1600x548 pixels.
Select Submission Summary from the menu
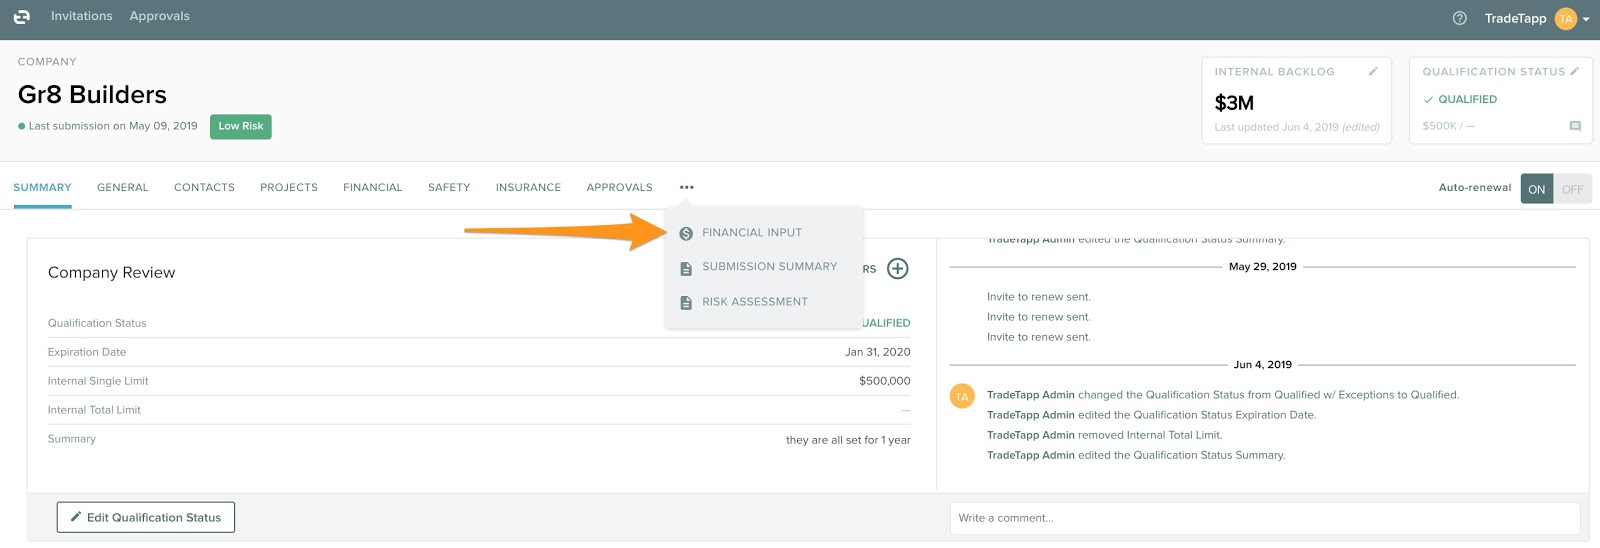(768, 267)
